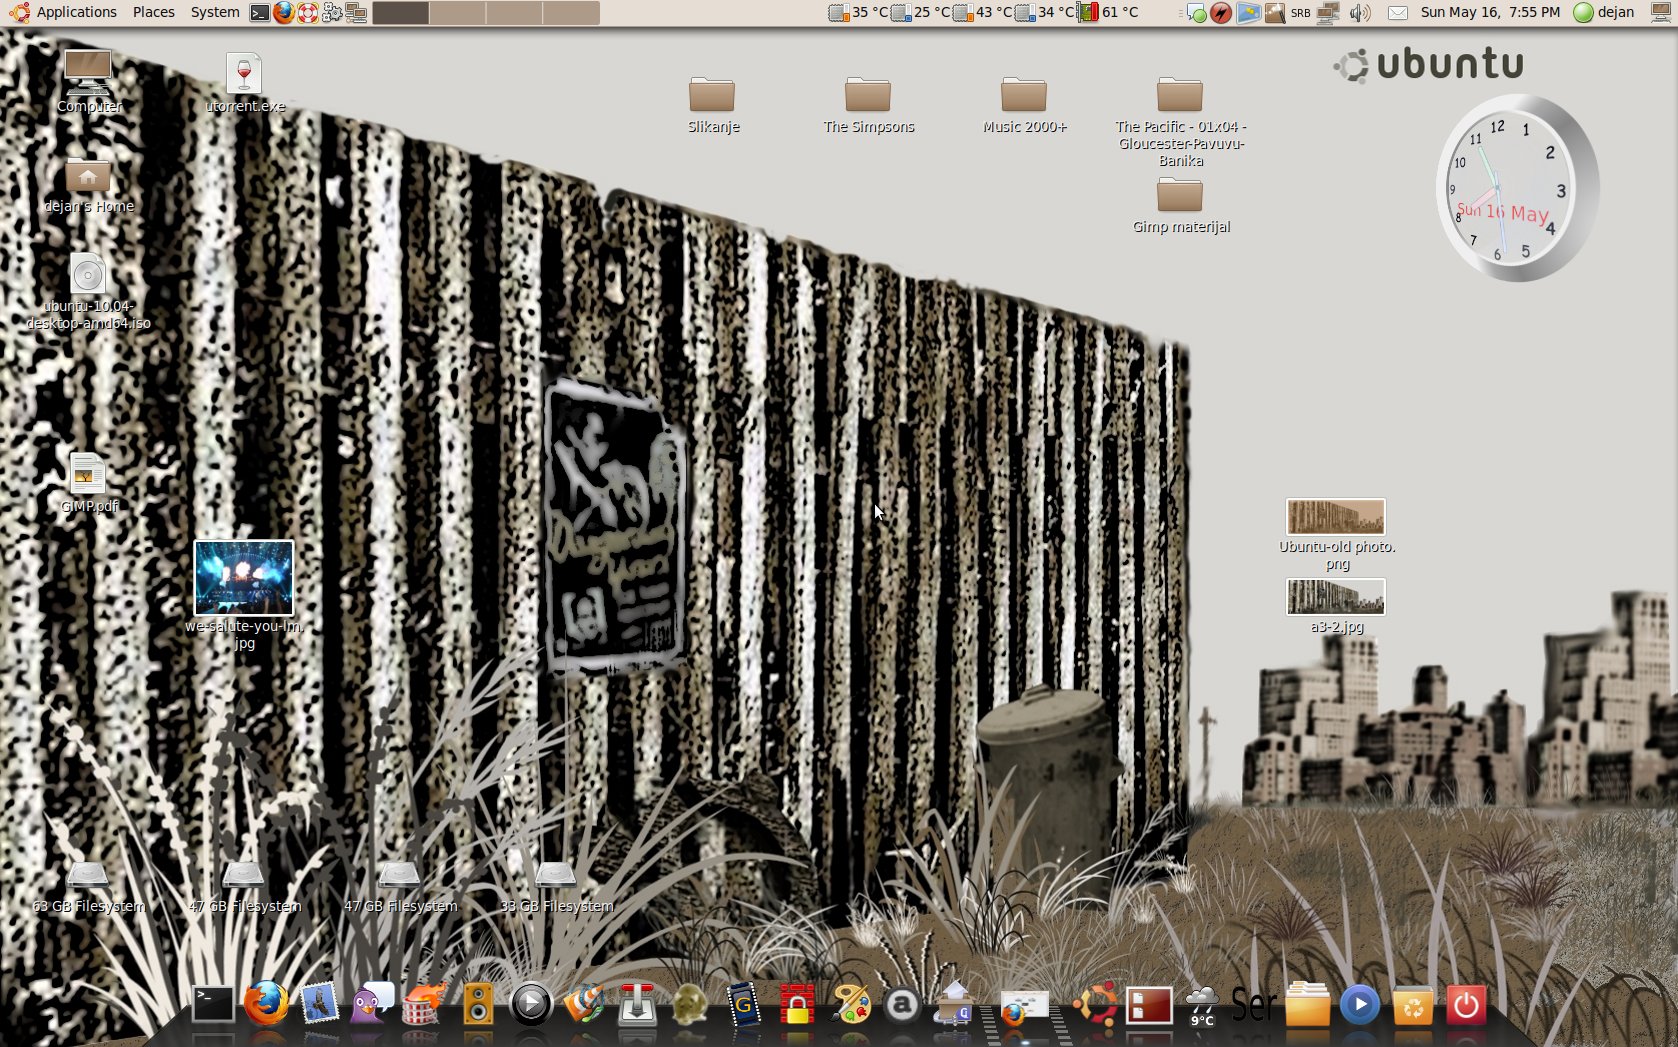The width and height of the screenshot is (1678, 1047).
Task: Select the Slikanje folder
Action: (713, 104)
